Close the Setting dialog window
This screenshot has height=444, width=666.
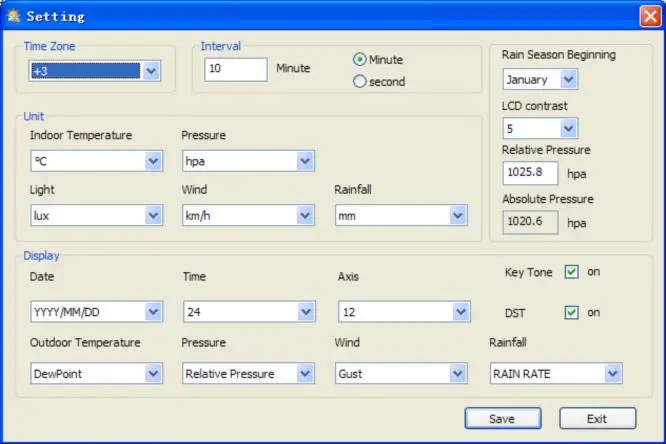point(650,17)
